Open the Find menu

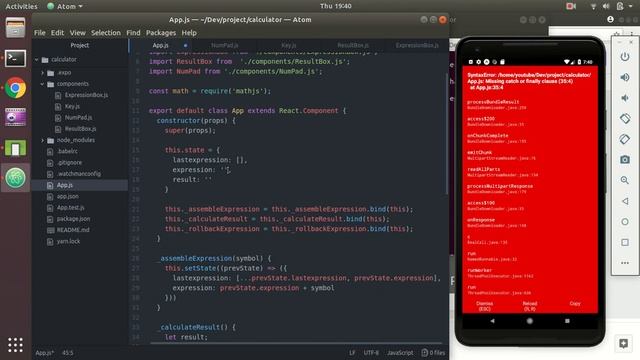[133, 33]
